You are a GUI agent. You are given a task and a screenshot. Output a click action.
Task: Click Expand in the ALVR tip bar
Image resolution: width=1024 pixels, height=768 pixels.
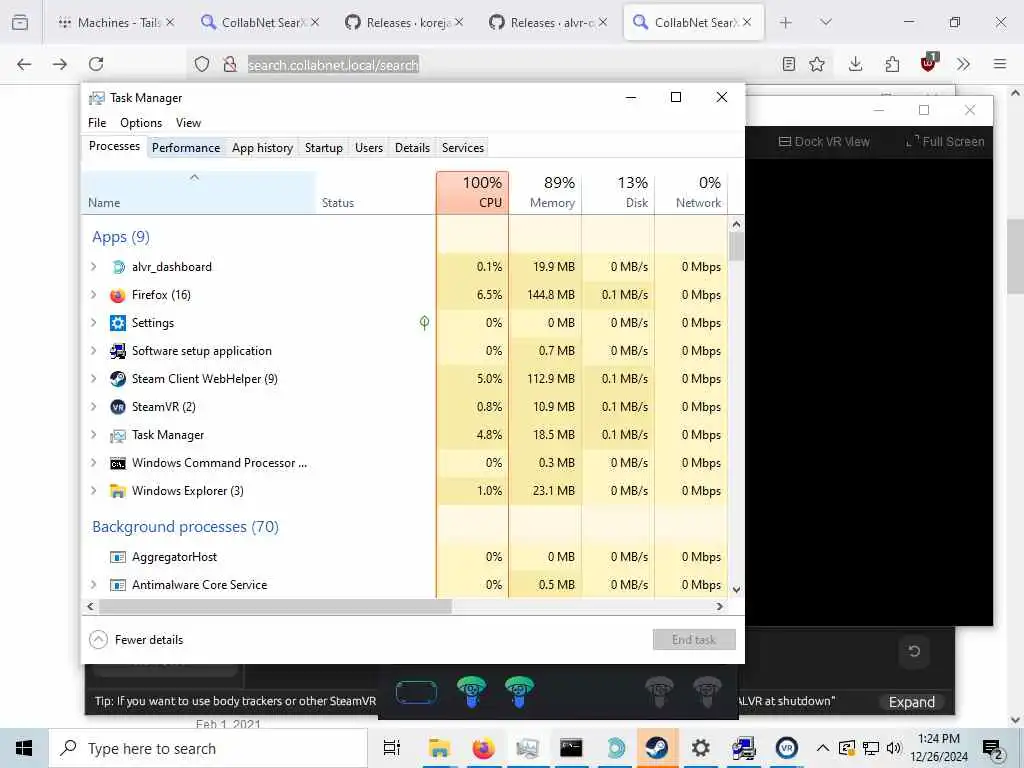912,702
